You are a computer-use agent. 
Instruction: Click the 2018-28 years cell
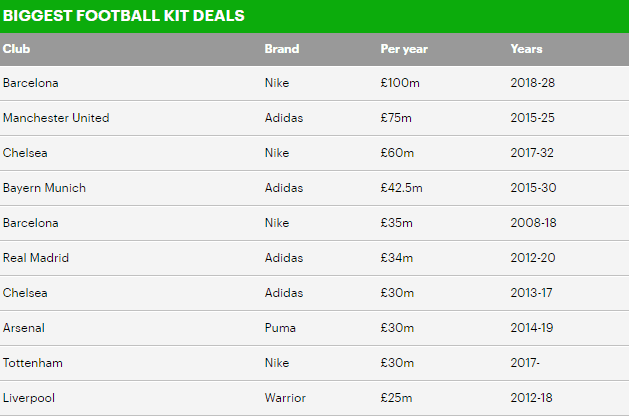532,83
